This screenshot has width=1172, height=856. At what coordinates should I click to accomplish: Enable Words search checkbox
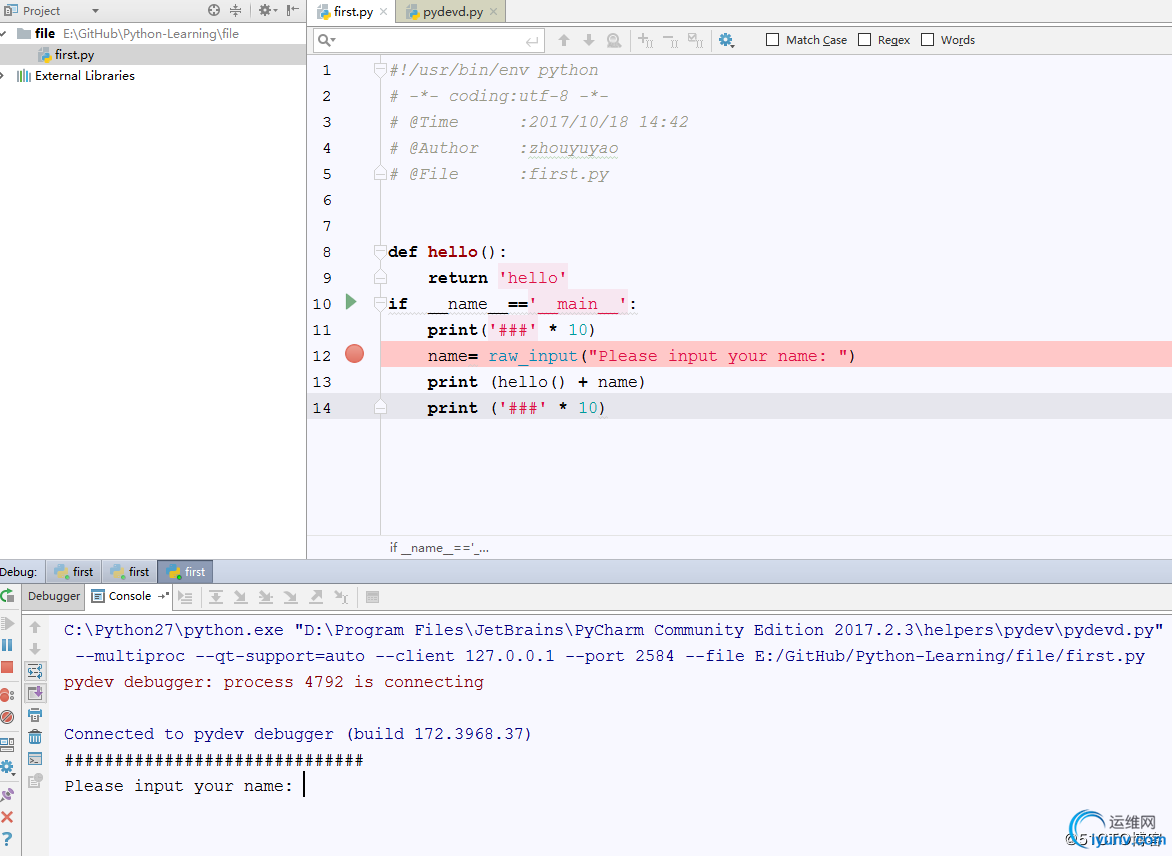pyautogui.click(x=928, y=40)
